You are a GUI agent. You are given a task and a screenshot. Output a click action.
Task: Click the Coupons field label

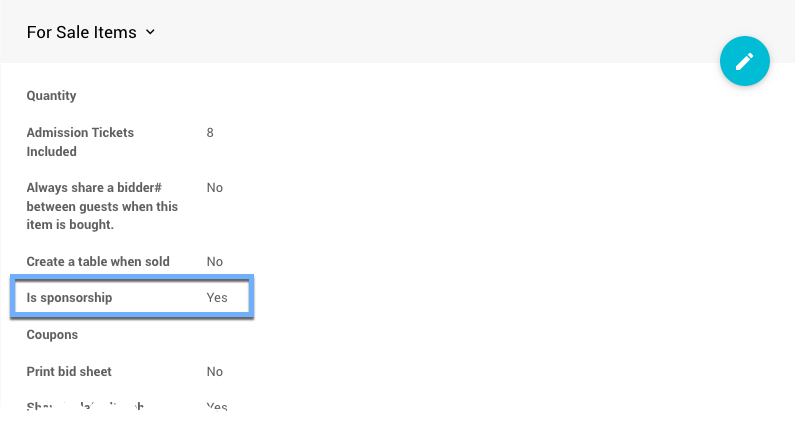(x=52, y=335)
